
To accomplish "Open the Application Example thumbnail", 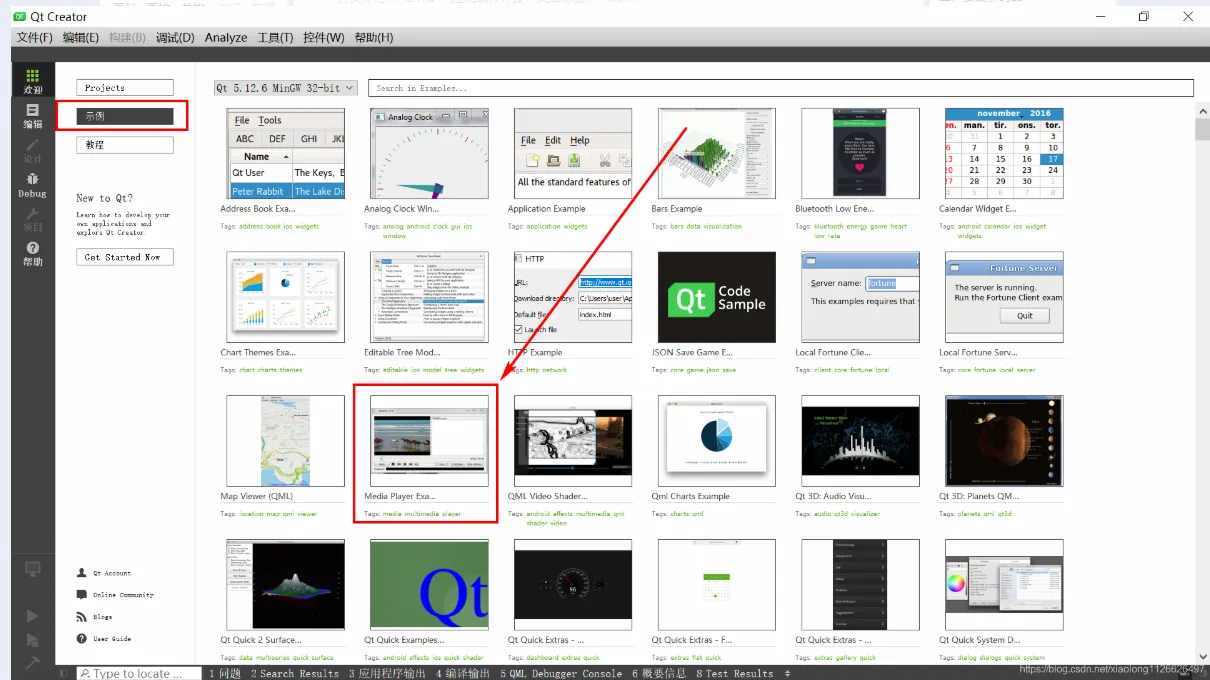I will (x=573, y=153).
